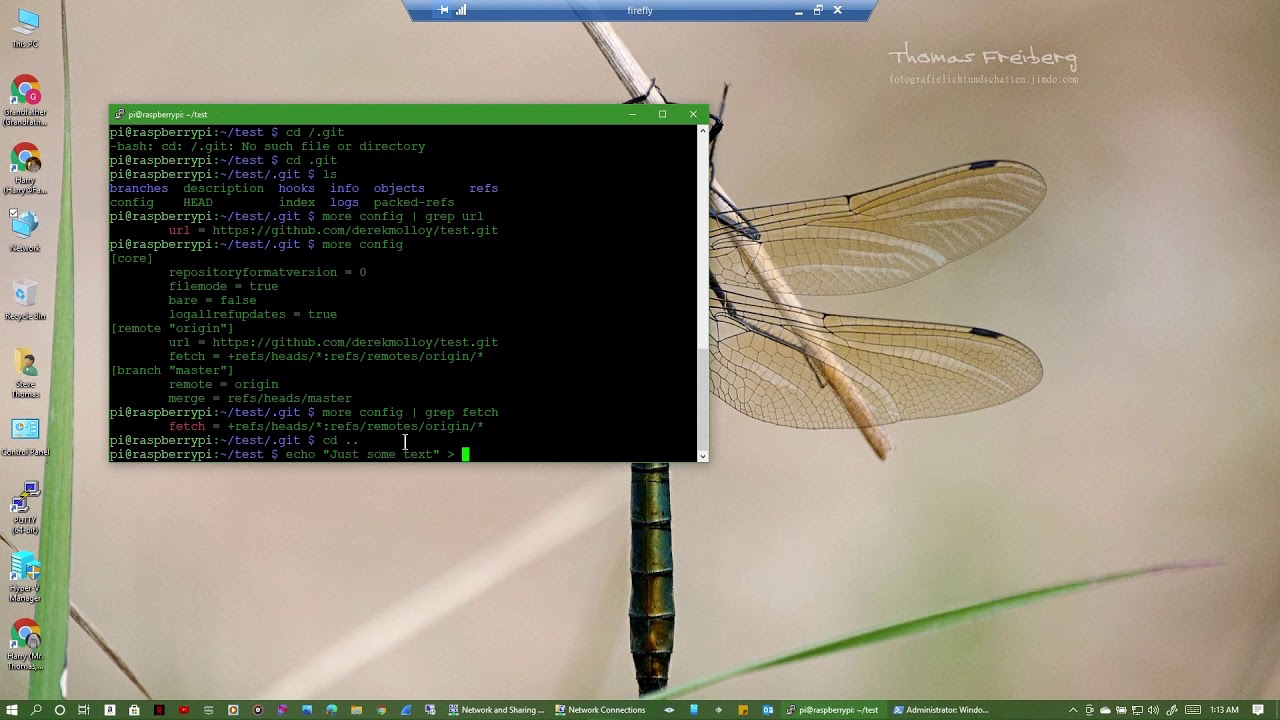Screen dimensions: 1280x720
Task: Open the File Explorer taskbar icon
Action: [x=356, y=710]
